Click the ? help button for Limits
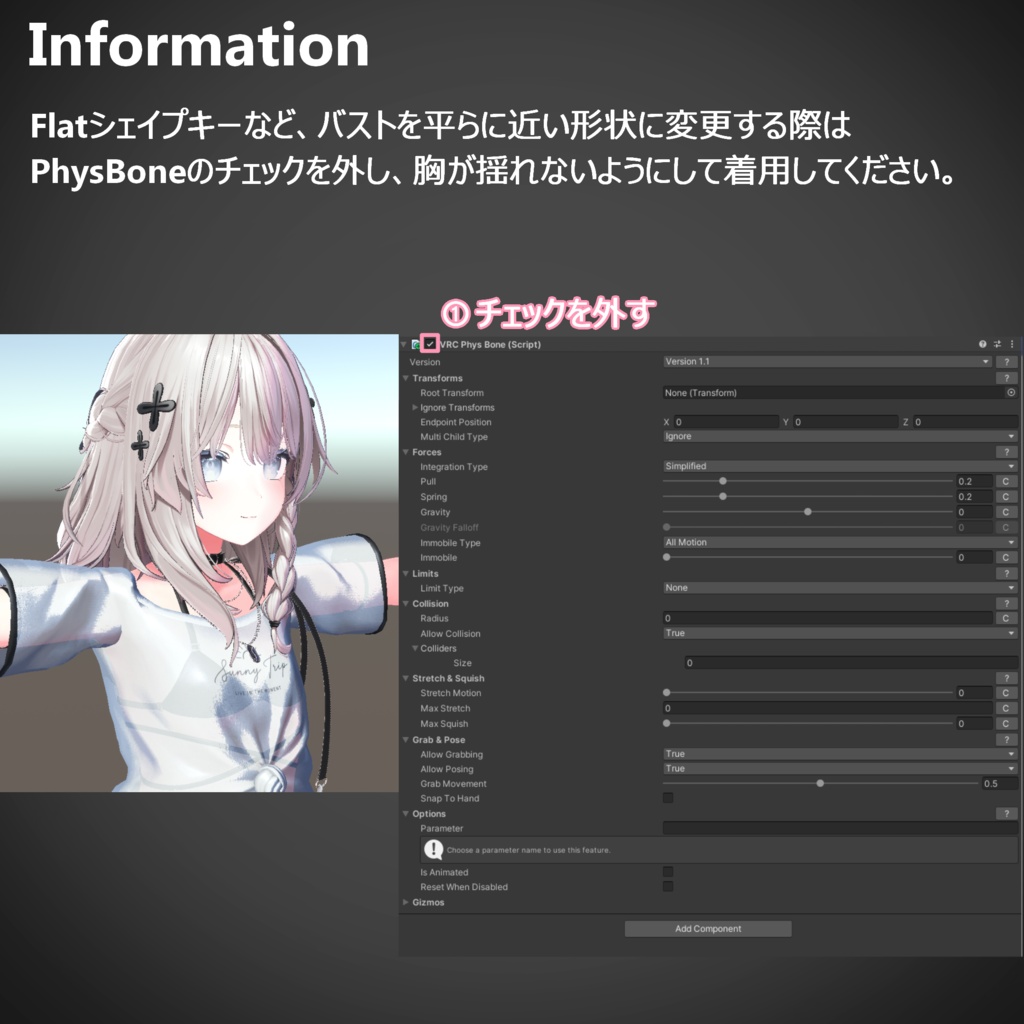Viewport: 1024px width, 1024px height. coord(1006,573)
